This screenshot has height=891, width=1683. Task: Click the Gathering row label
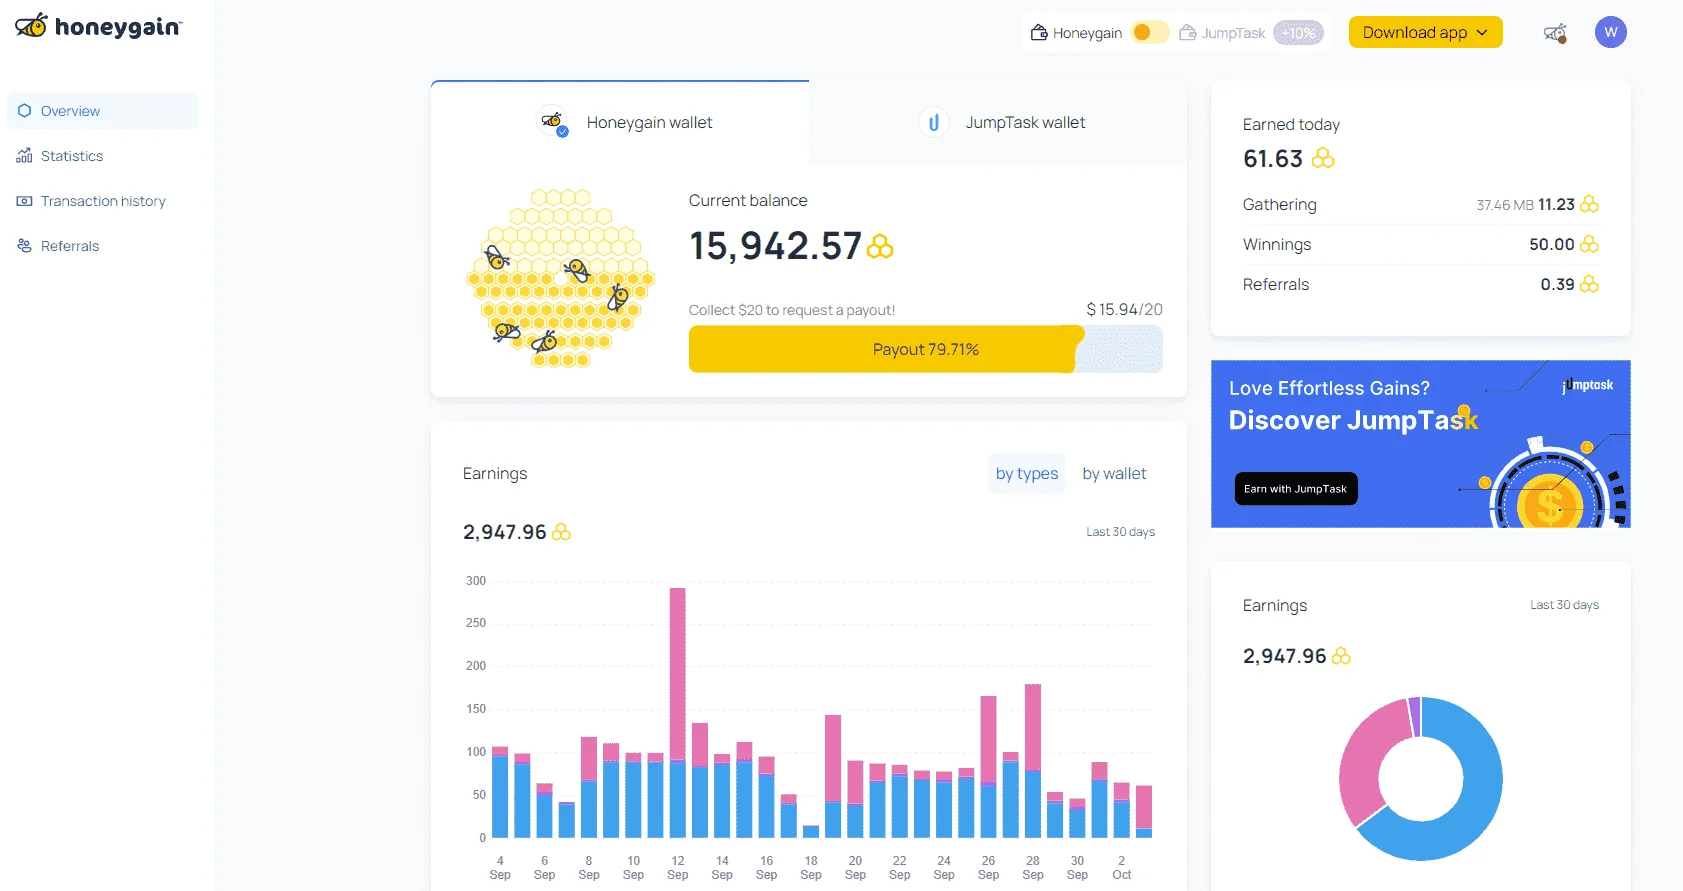(1279, 204)
